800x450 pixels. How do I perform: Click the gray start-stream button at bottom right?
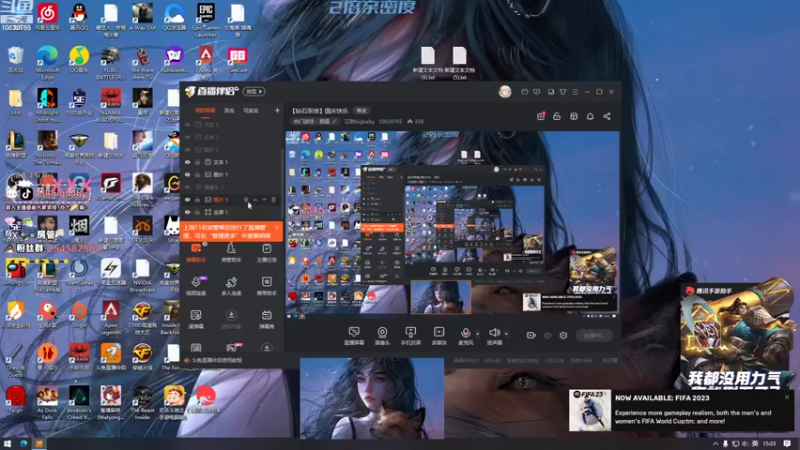(x=594, y=335)
